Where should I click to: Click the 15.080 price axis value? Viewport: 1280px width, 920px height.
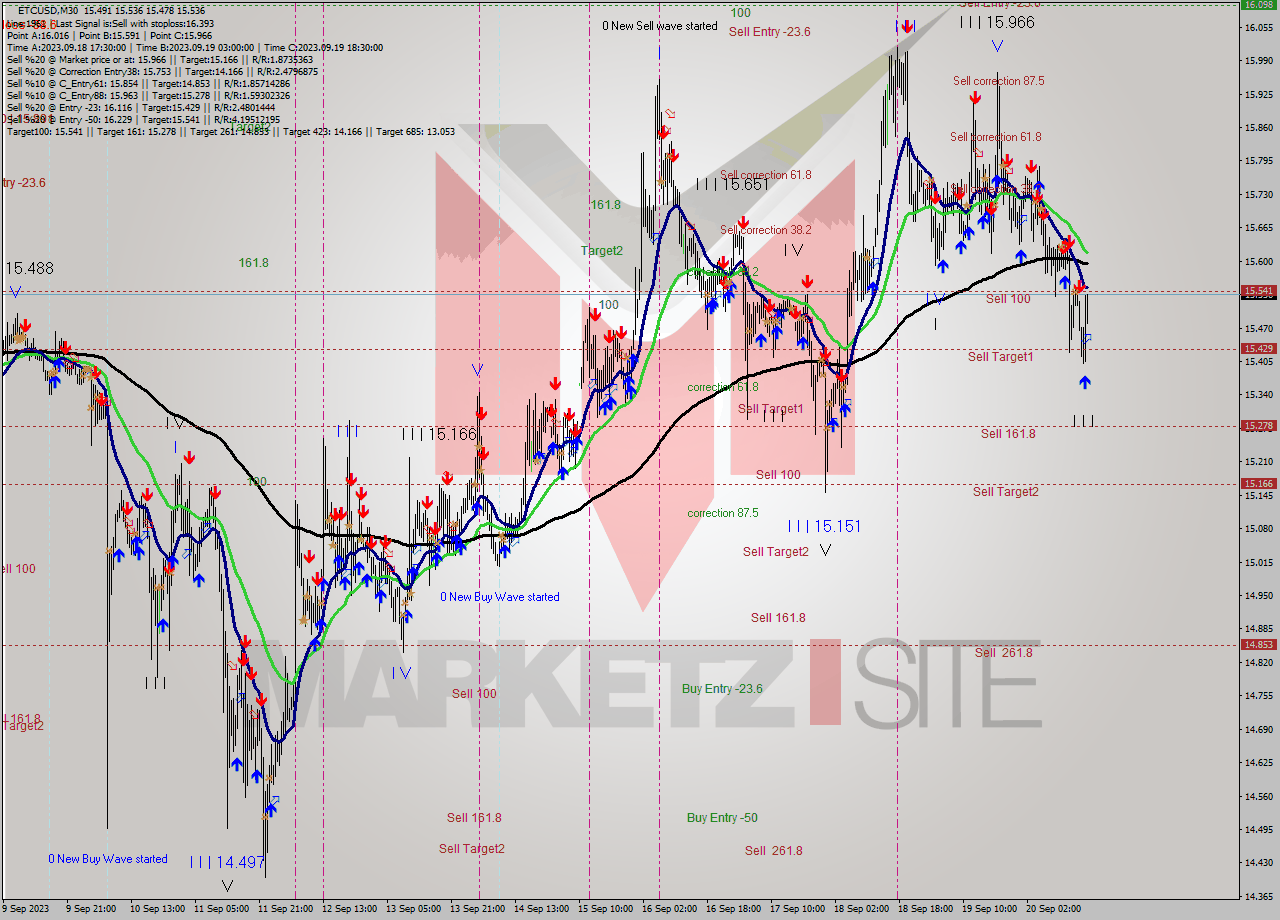pos(1258,528)
